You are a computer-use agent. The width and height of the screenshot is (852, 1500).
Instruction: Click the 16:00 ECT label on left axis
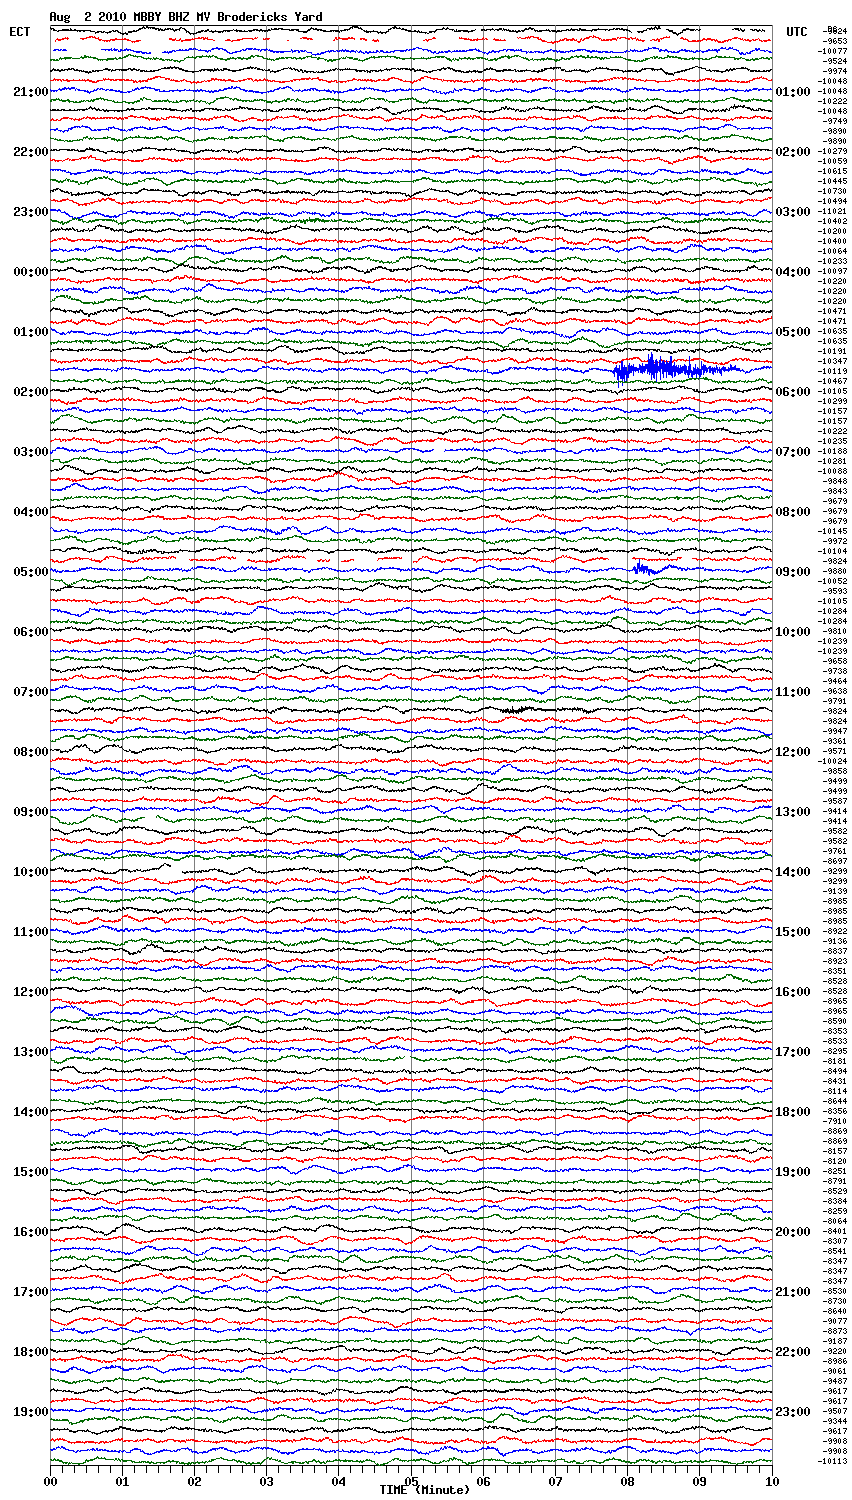click(30, 1232)
